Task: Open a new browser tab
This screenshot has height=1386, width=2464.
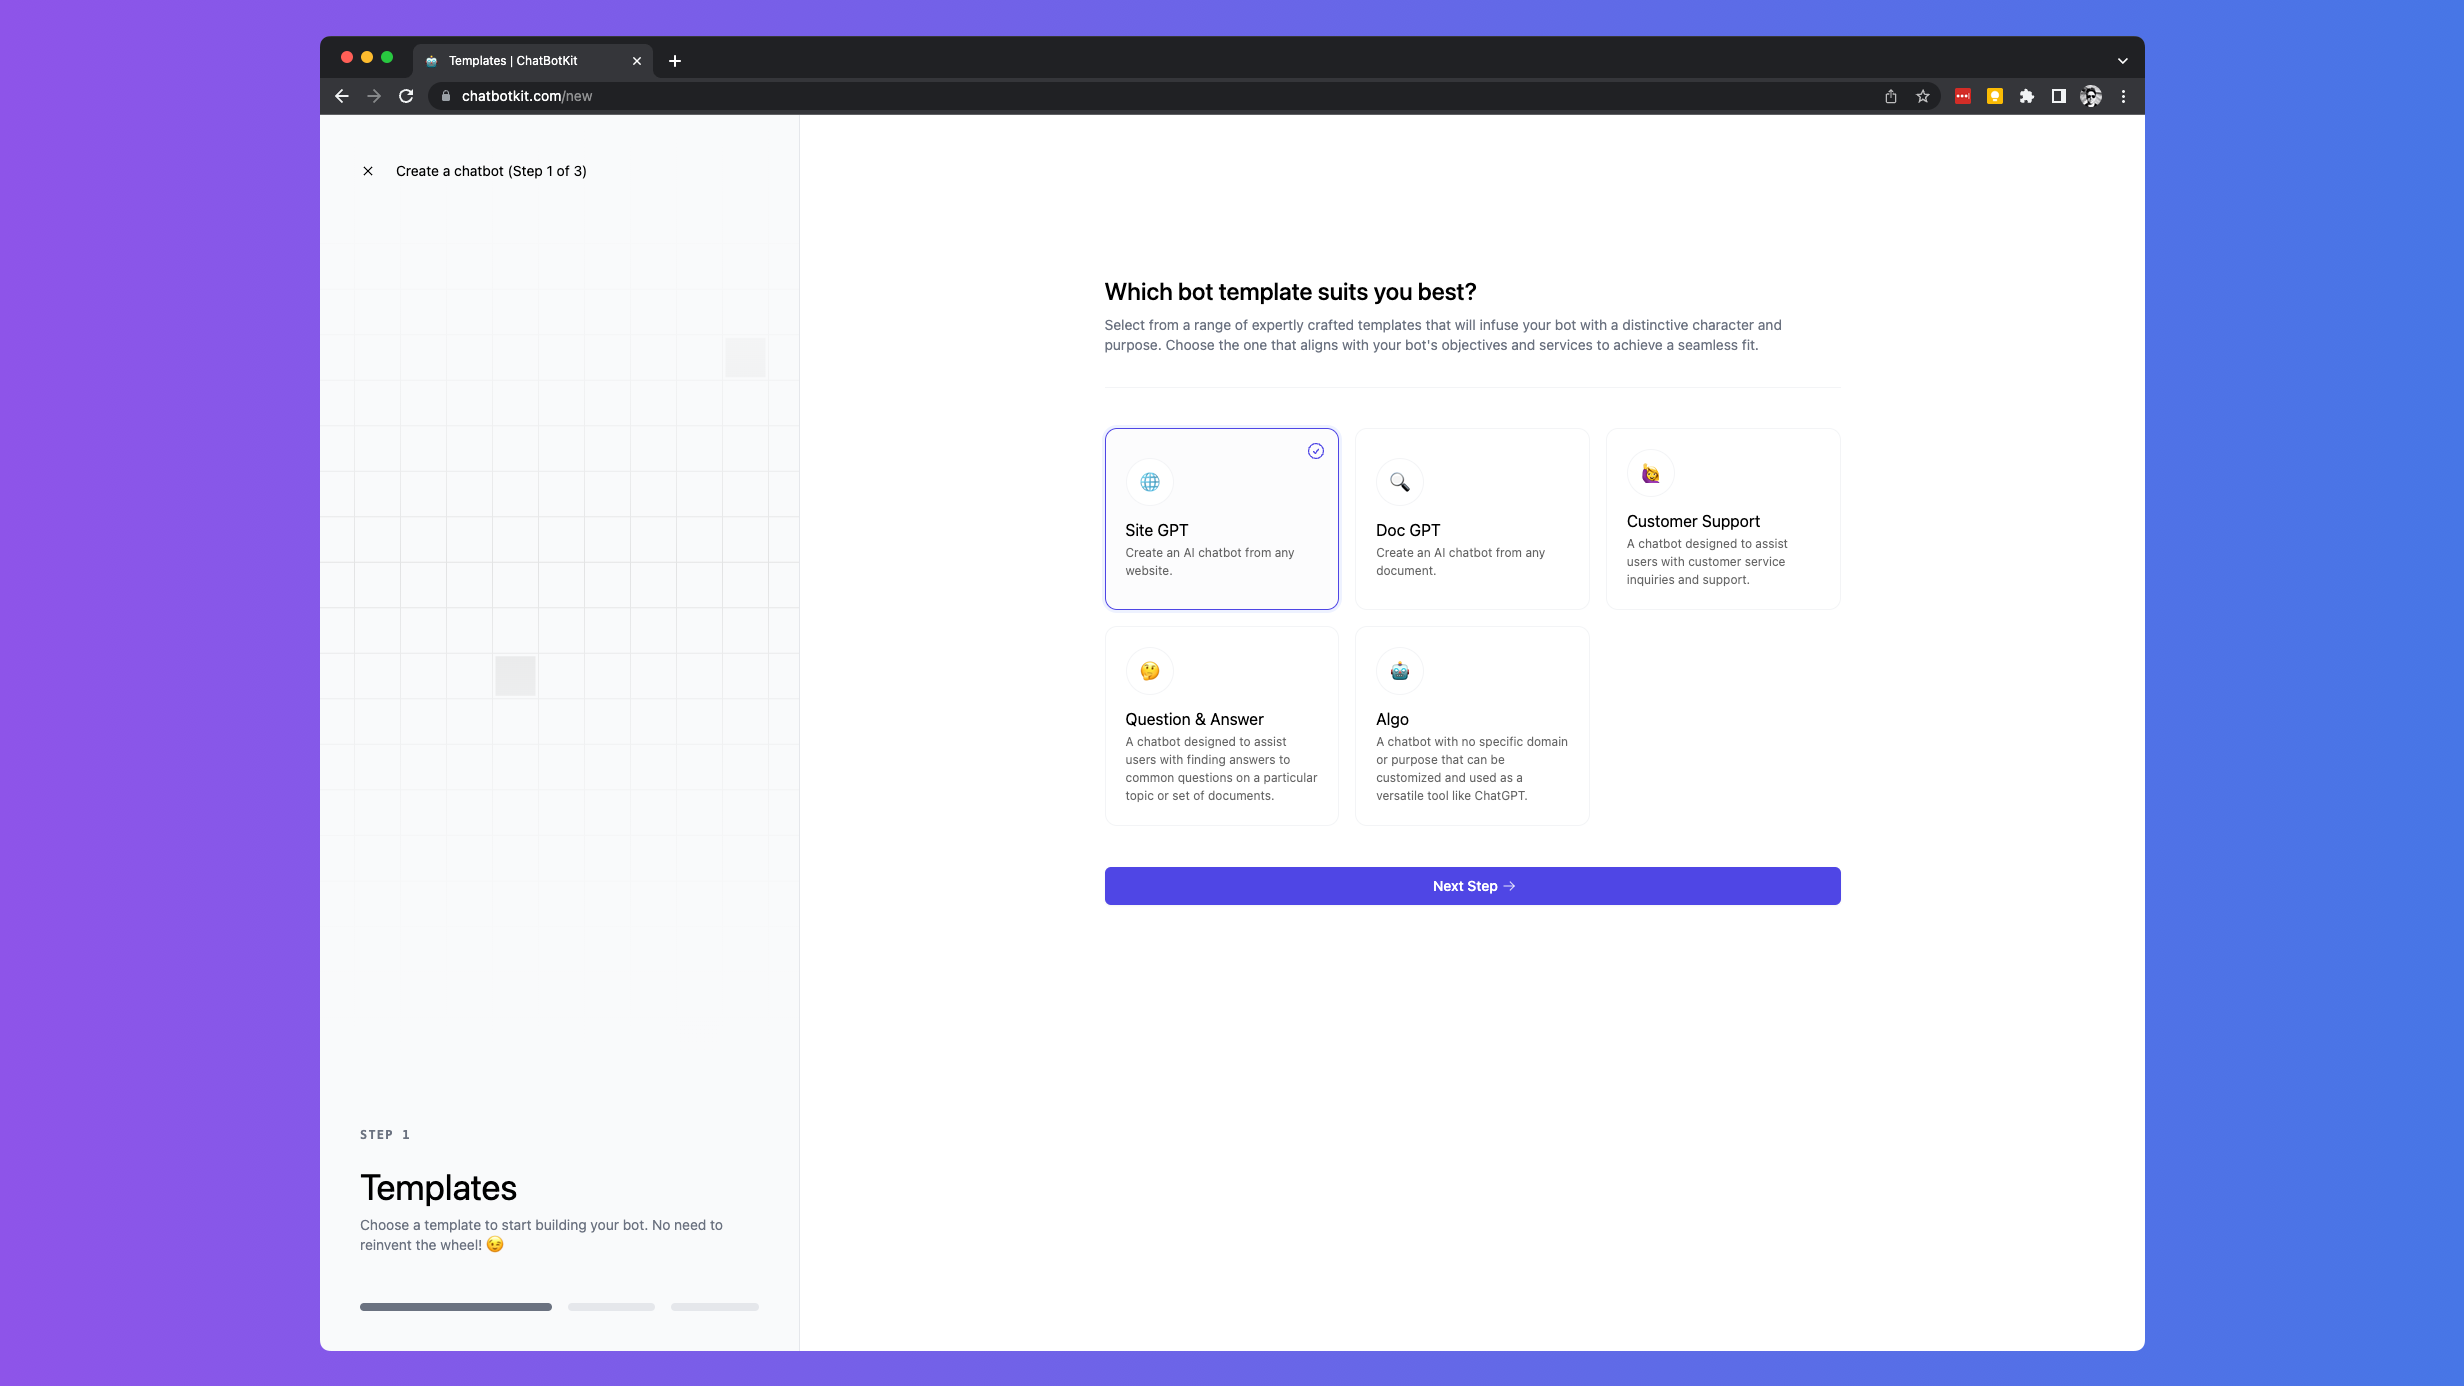Action: tap(675, 61)
